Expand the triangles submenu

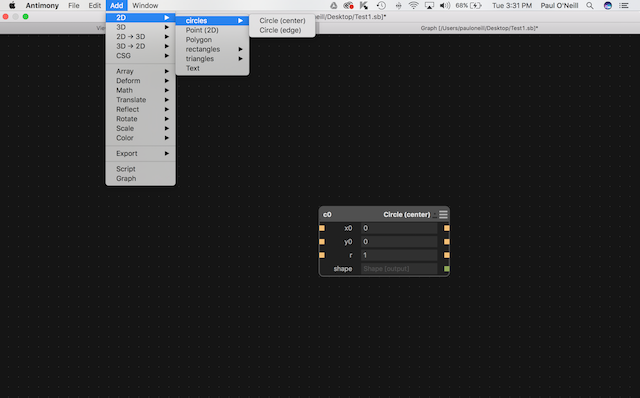[212, 59]
